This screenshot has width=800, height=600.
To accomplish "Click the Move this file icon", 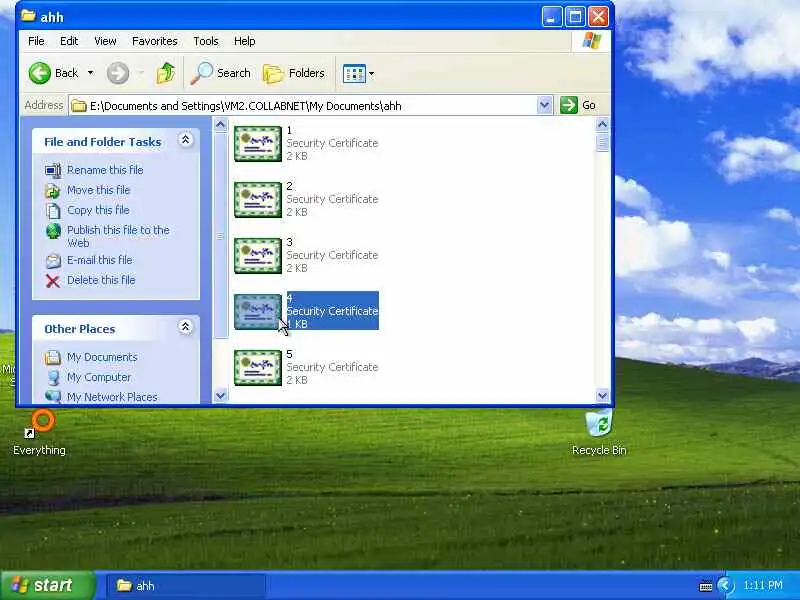I will [x=53, y=191].
